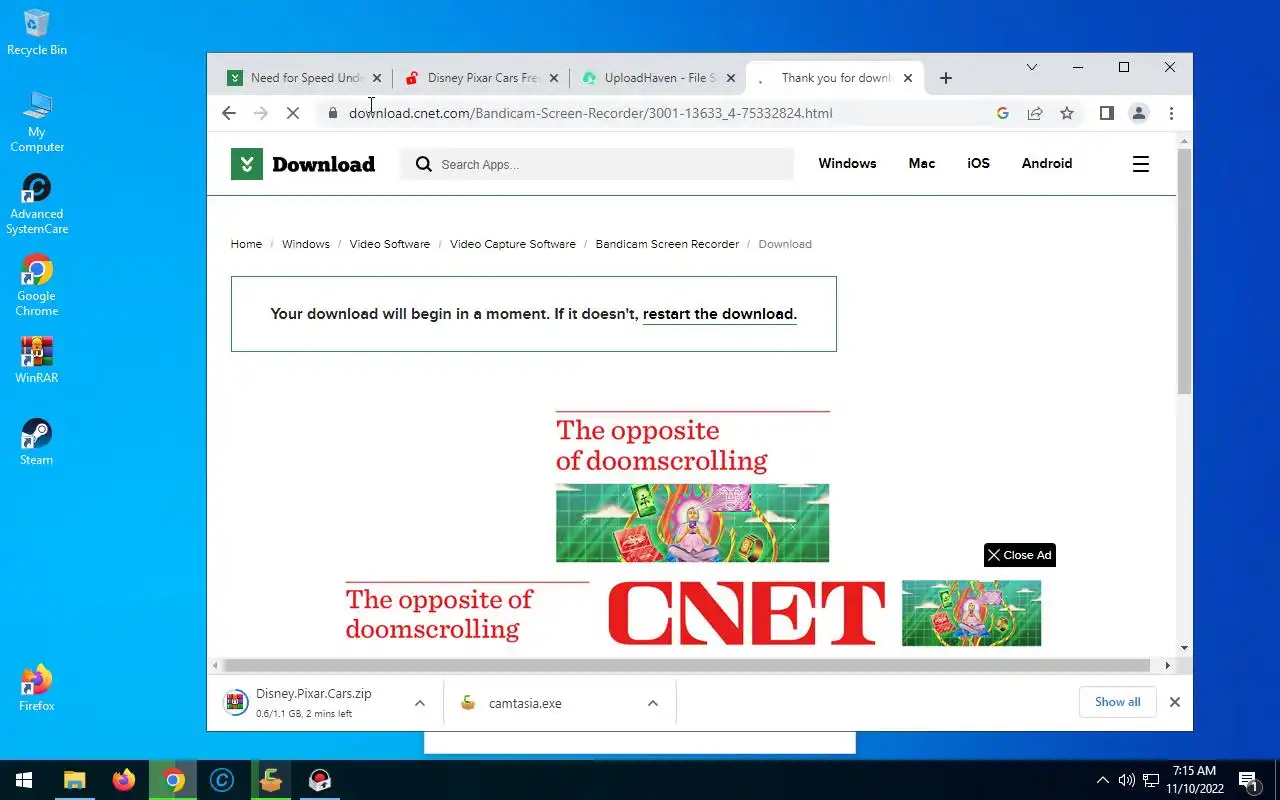View site information lock icon
The image size is (1280, 800).
pos(333,113)
